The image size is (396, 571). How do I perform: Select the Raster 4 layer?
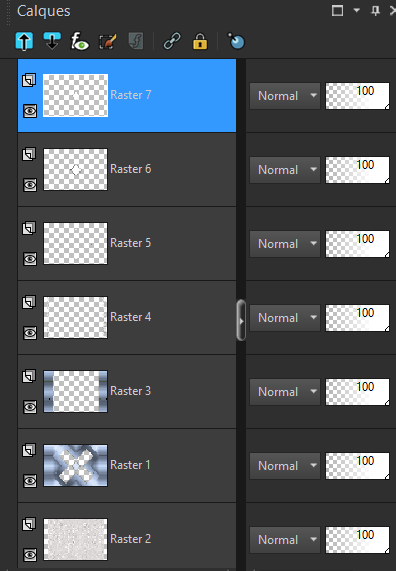(x=127, y=317)
